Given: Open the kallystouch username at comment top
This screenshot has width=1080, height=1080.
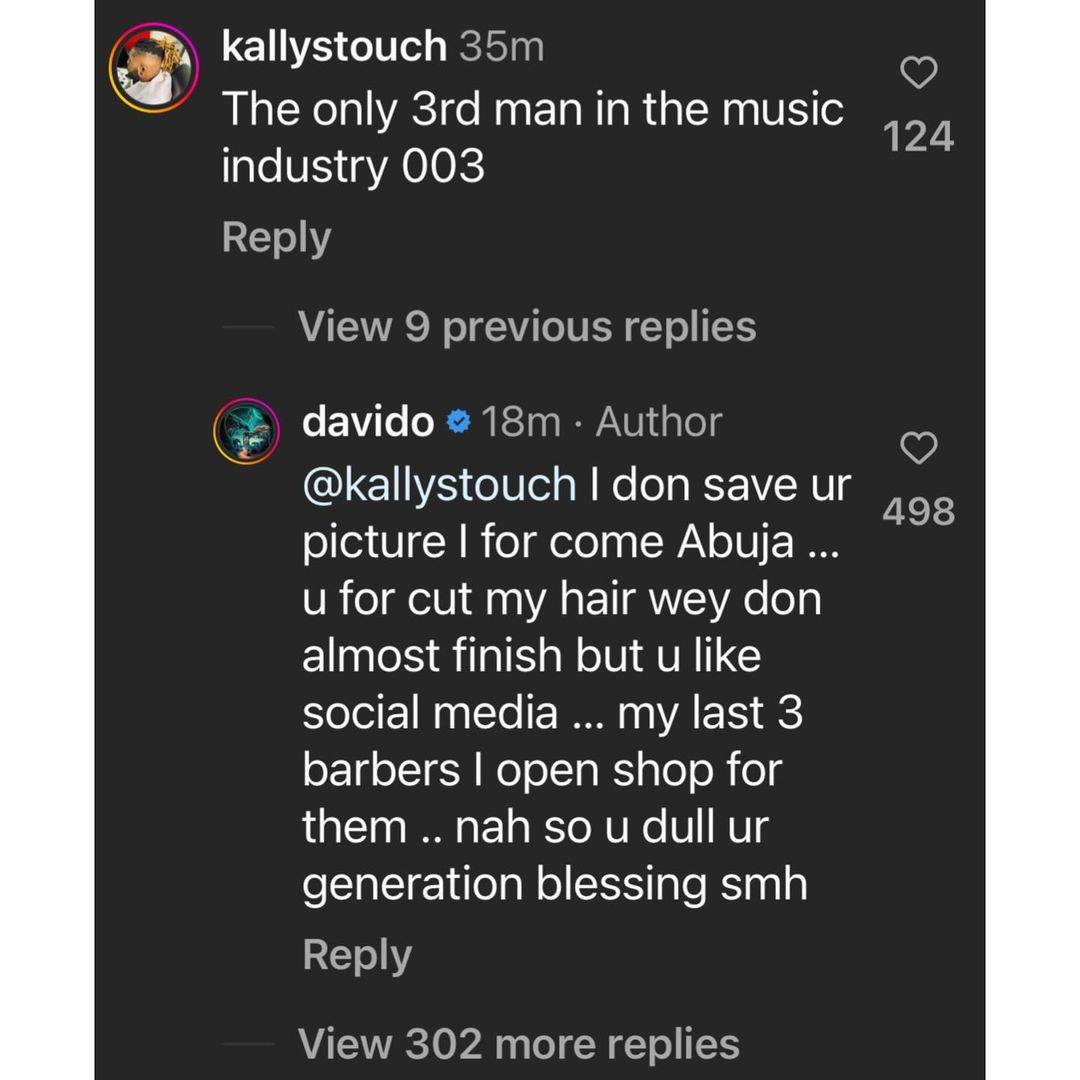Looking at the screenshot, I should pos(333,47).
